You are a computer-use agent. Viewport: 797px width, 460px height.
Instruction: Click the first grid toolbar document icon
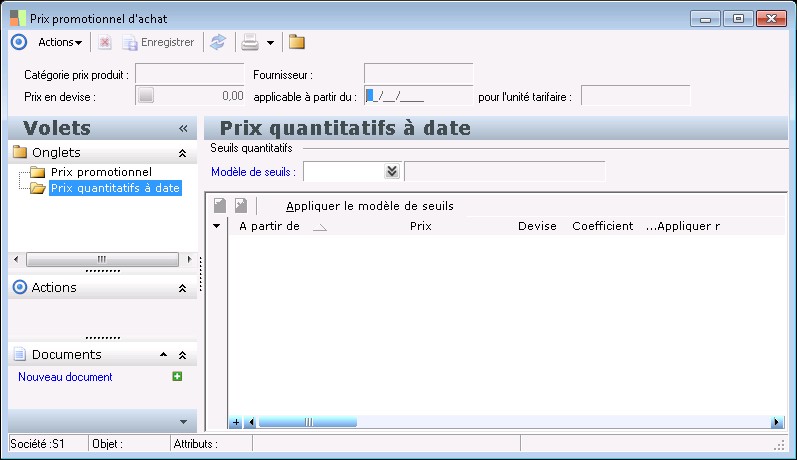[x=220, y=205]
